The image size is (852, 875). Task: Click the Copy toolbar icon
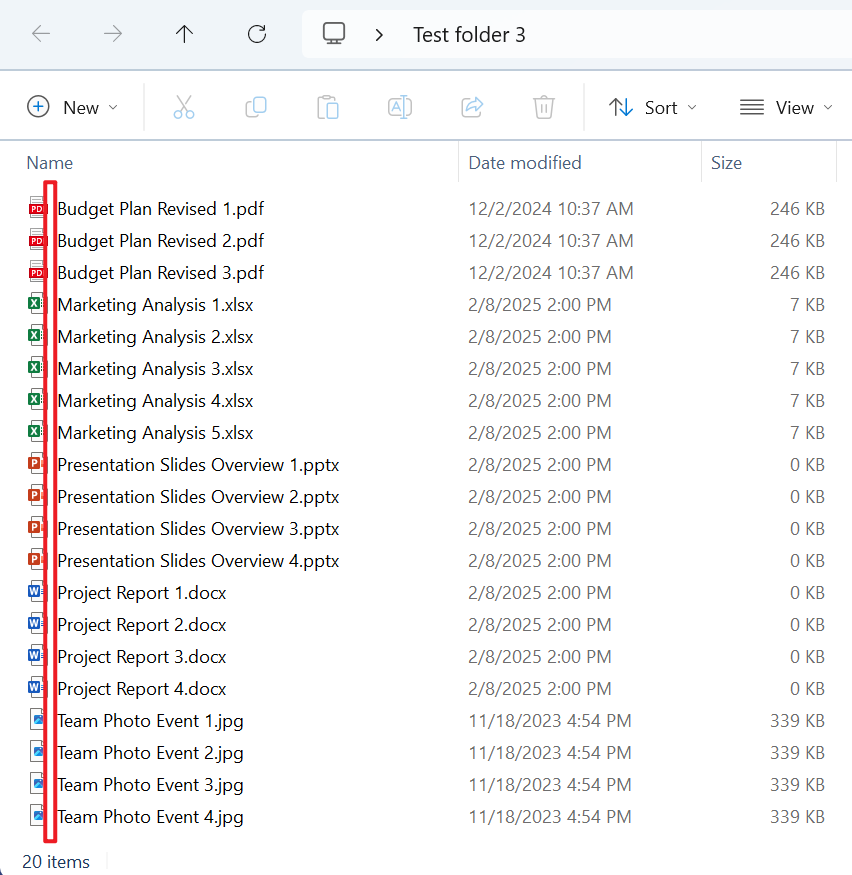pos(256,107)
